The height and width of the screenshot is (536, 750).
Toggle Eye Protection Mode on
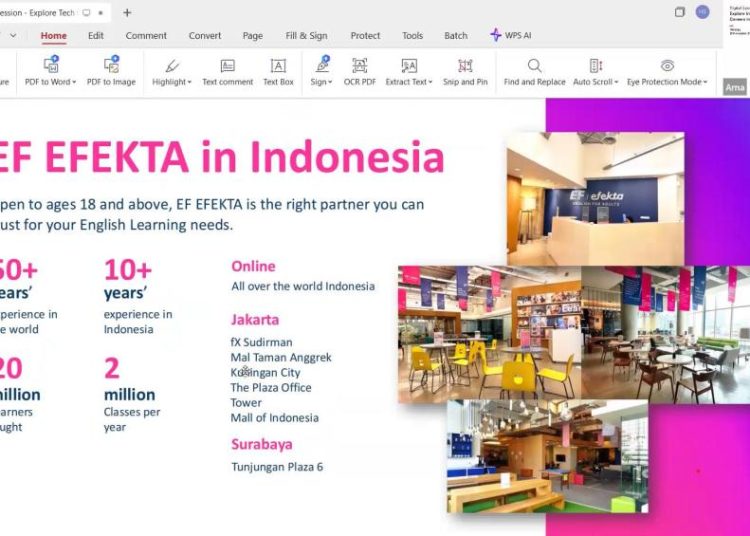pos(667,72)
